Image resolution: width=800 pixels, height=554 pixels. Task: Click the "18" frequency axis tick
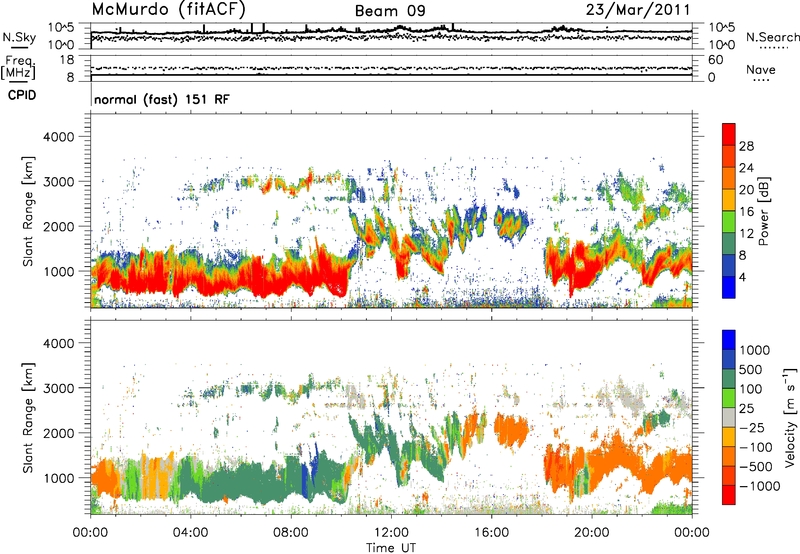tap(67, 60)
